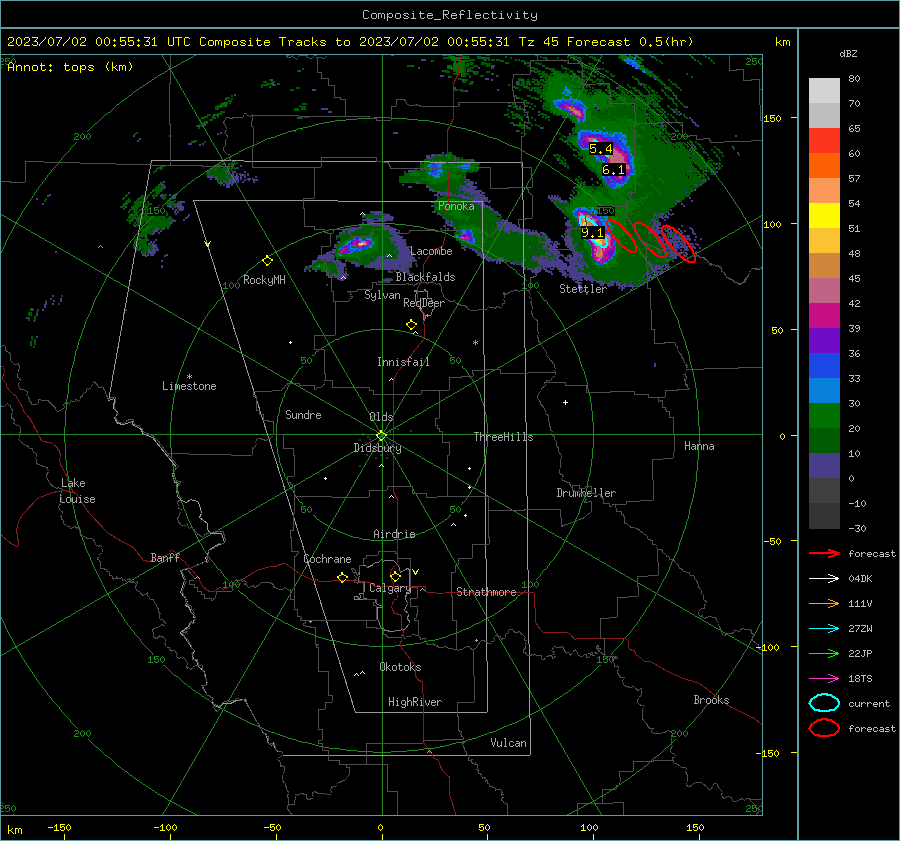Click the Limestone label
The width and height of the screenshot is (900, 841).
click(189, 386)
